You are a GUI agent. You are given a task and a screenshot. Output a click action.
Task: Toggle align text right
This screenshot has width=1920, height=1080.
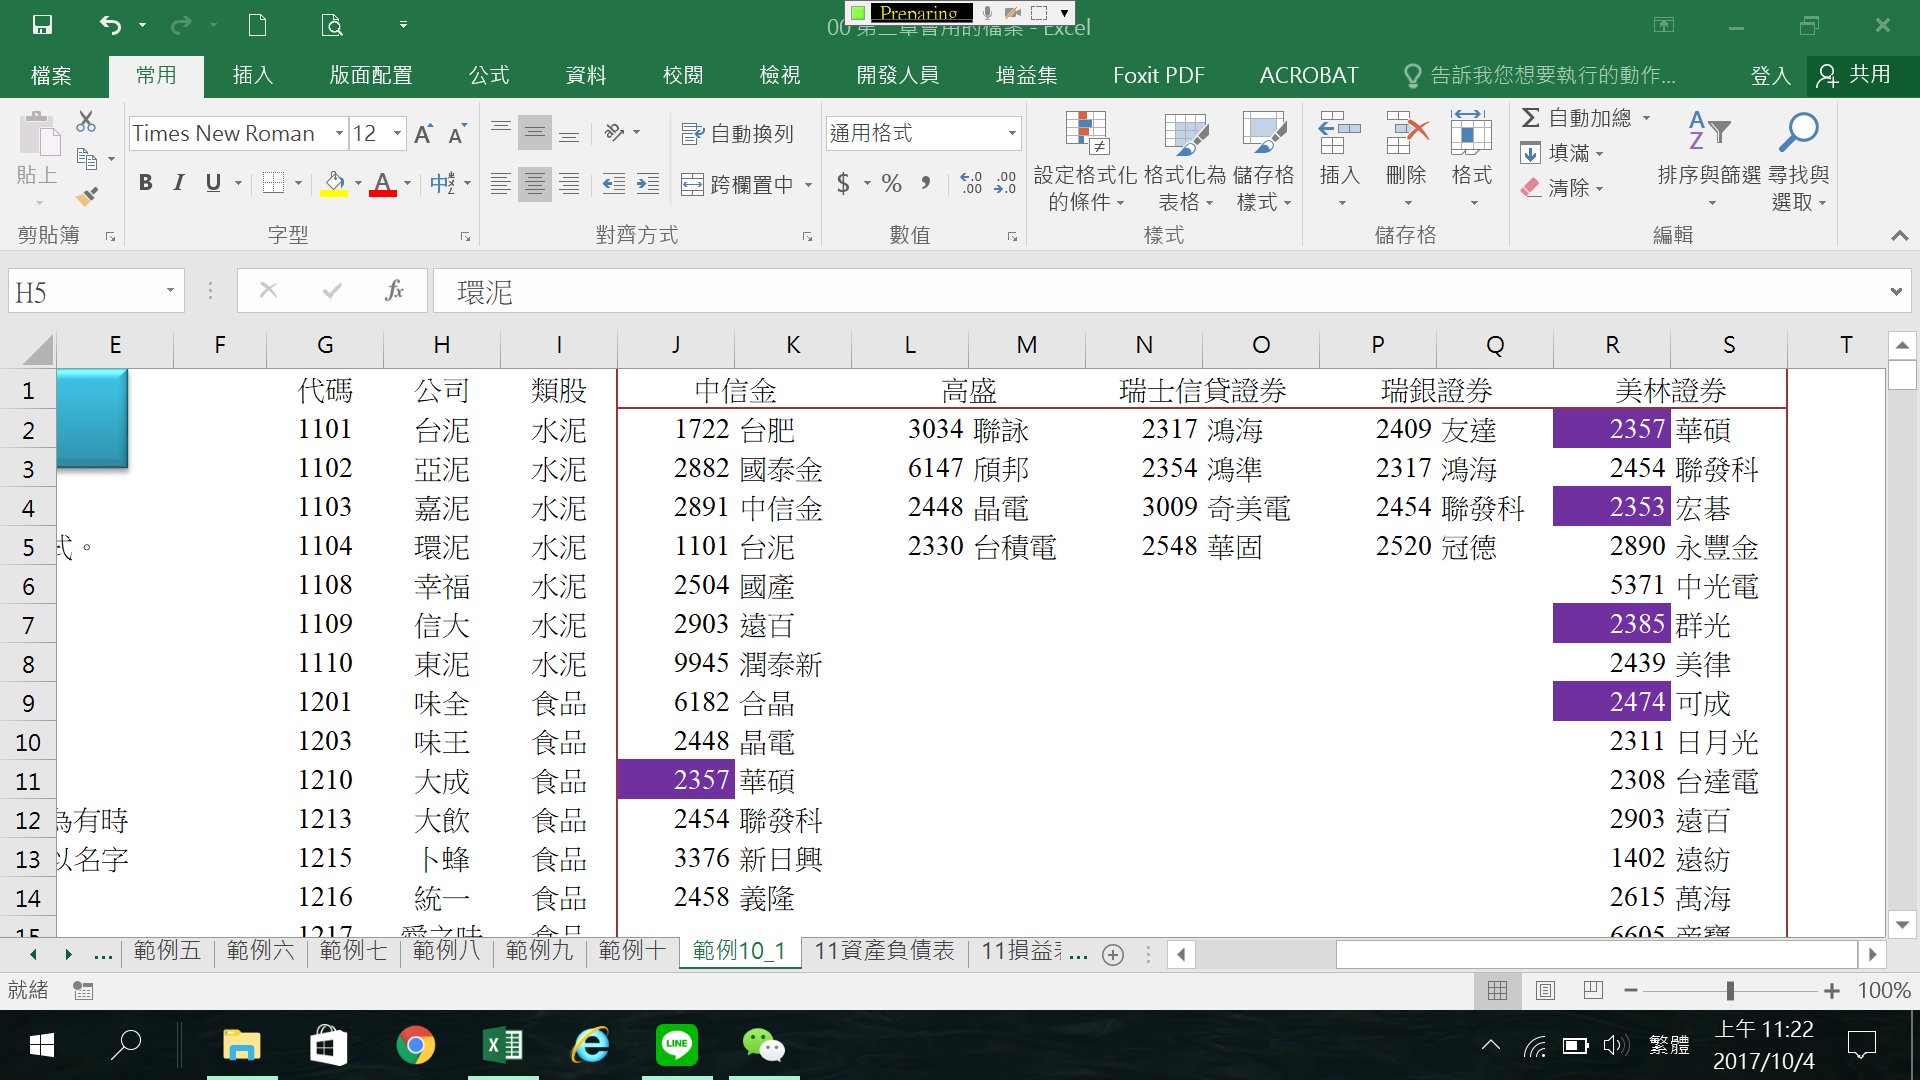569,184
